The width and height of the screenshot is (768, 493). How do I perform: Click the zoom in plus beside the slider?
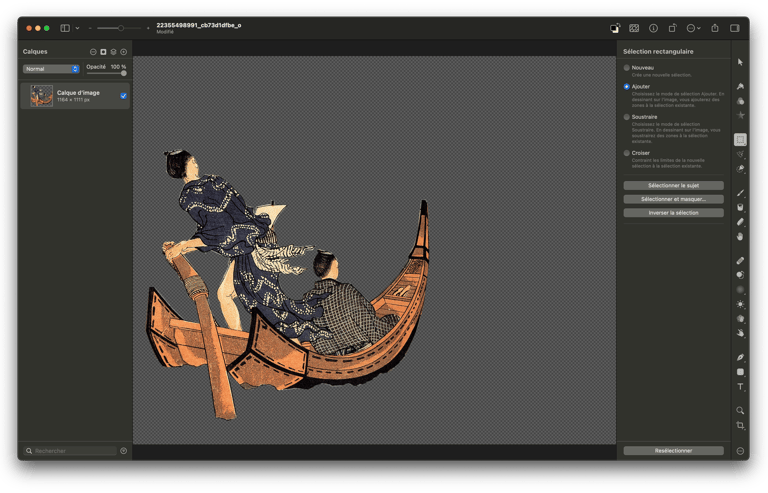(148, 28)
